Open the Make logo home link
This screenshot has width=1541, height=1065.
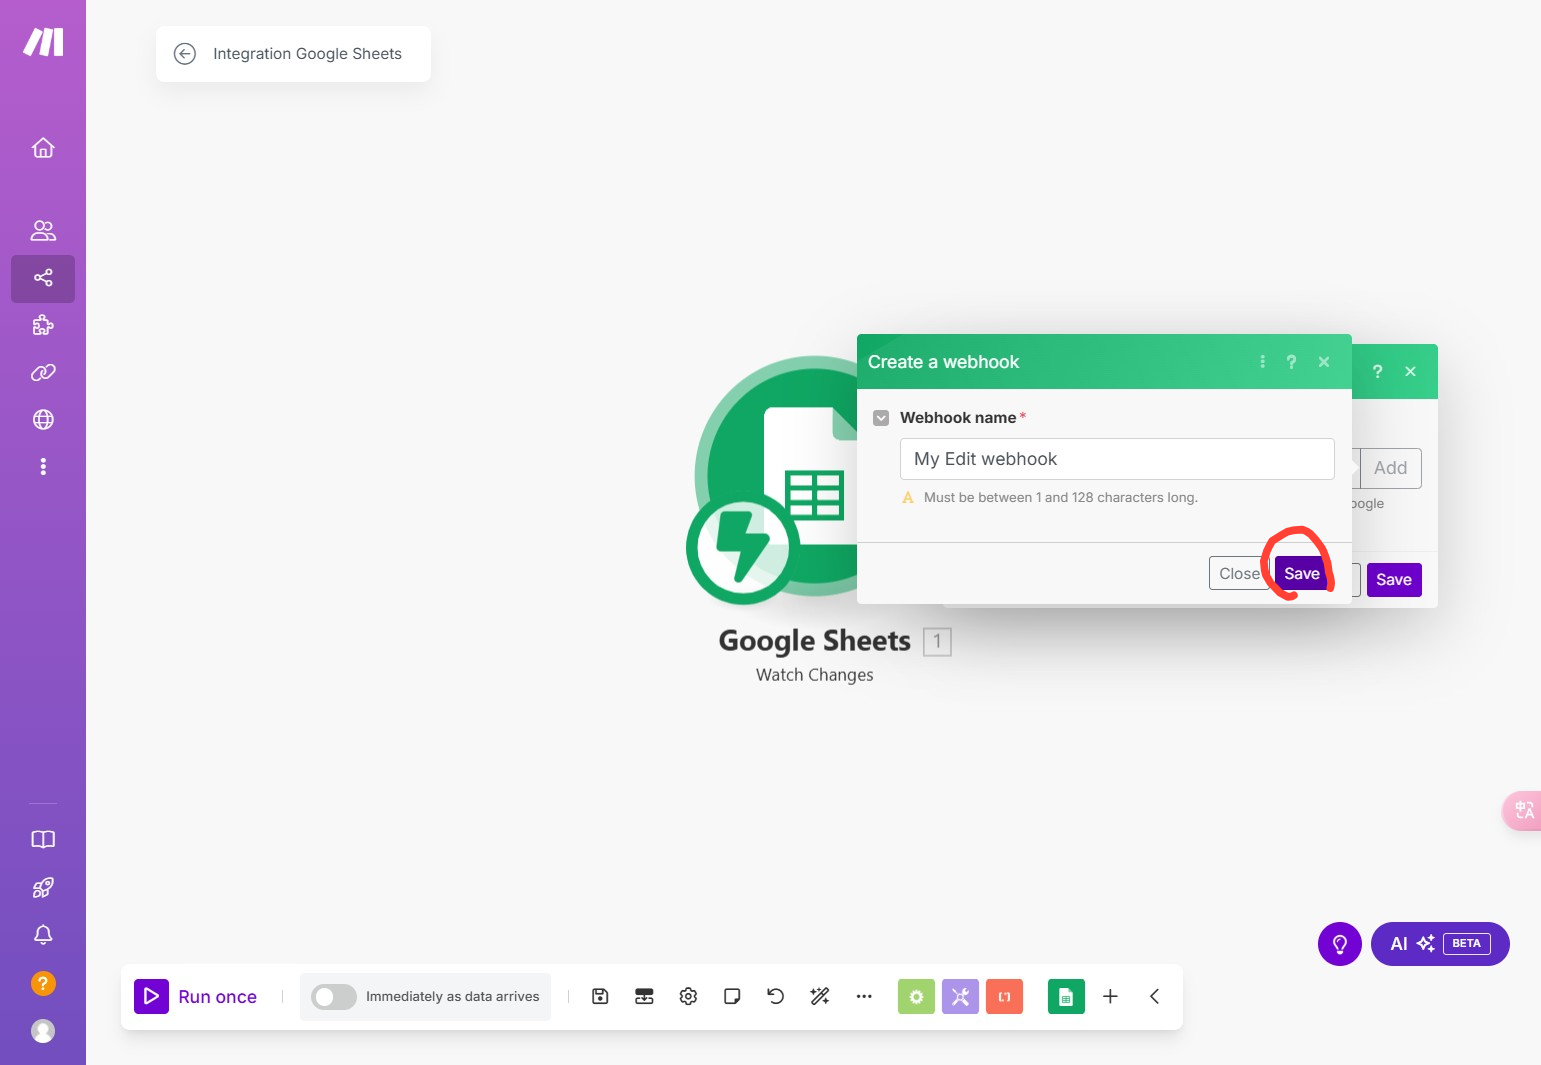tap(43, 42)
